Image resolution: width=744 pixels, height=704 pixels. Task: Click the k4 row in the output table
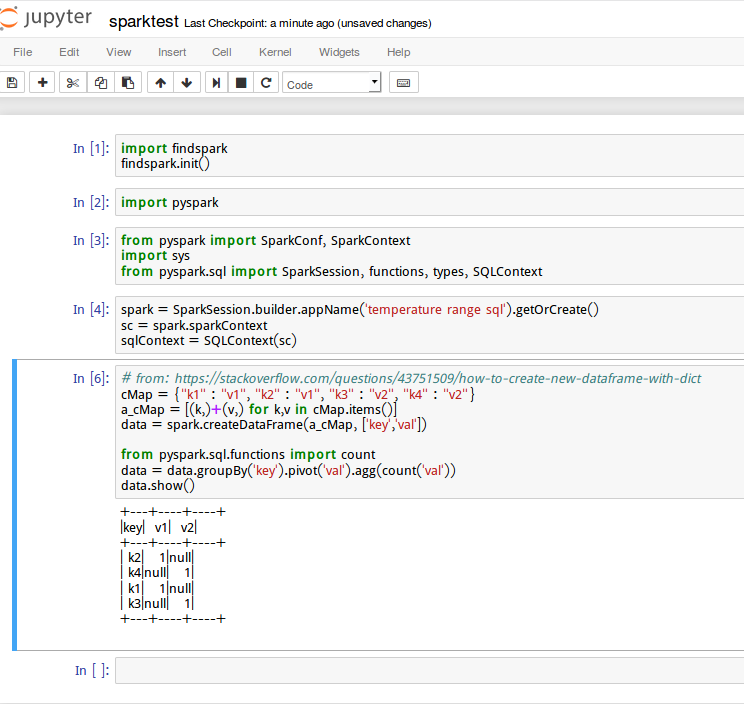[157, 573]
